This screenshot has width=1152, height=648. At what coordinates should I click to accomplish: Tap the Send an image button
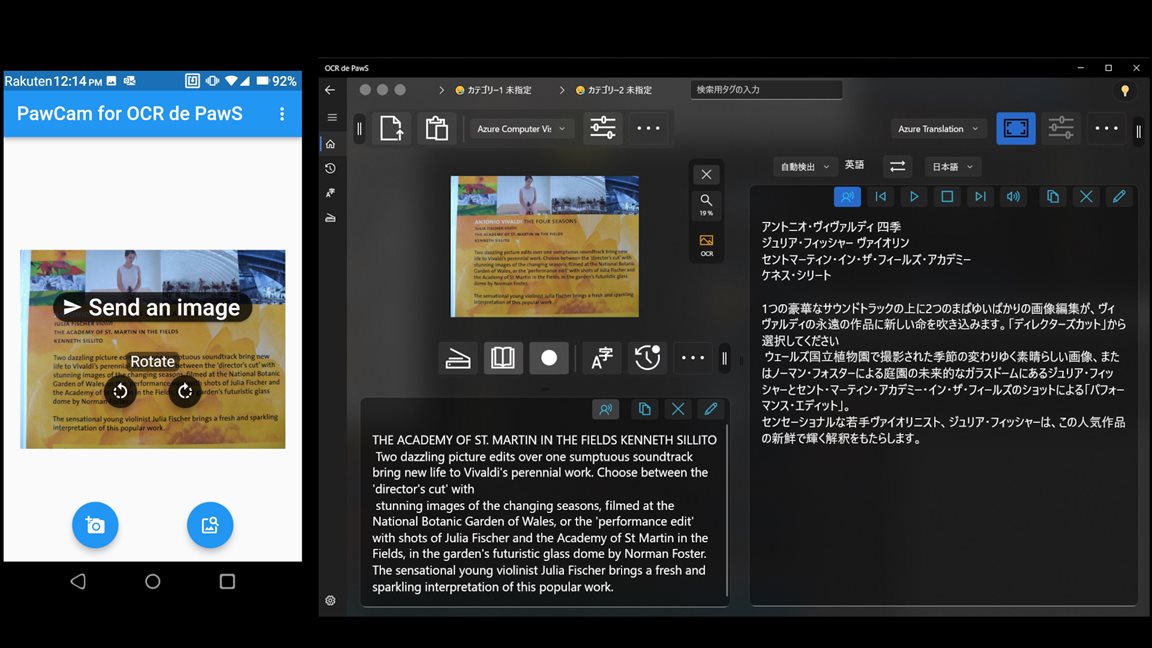[x=152, y=307]
